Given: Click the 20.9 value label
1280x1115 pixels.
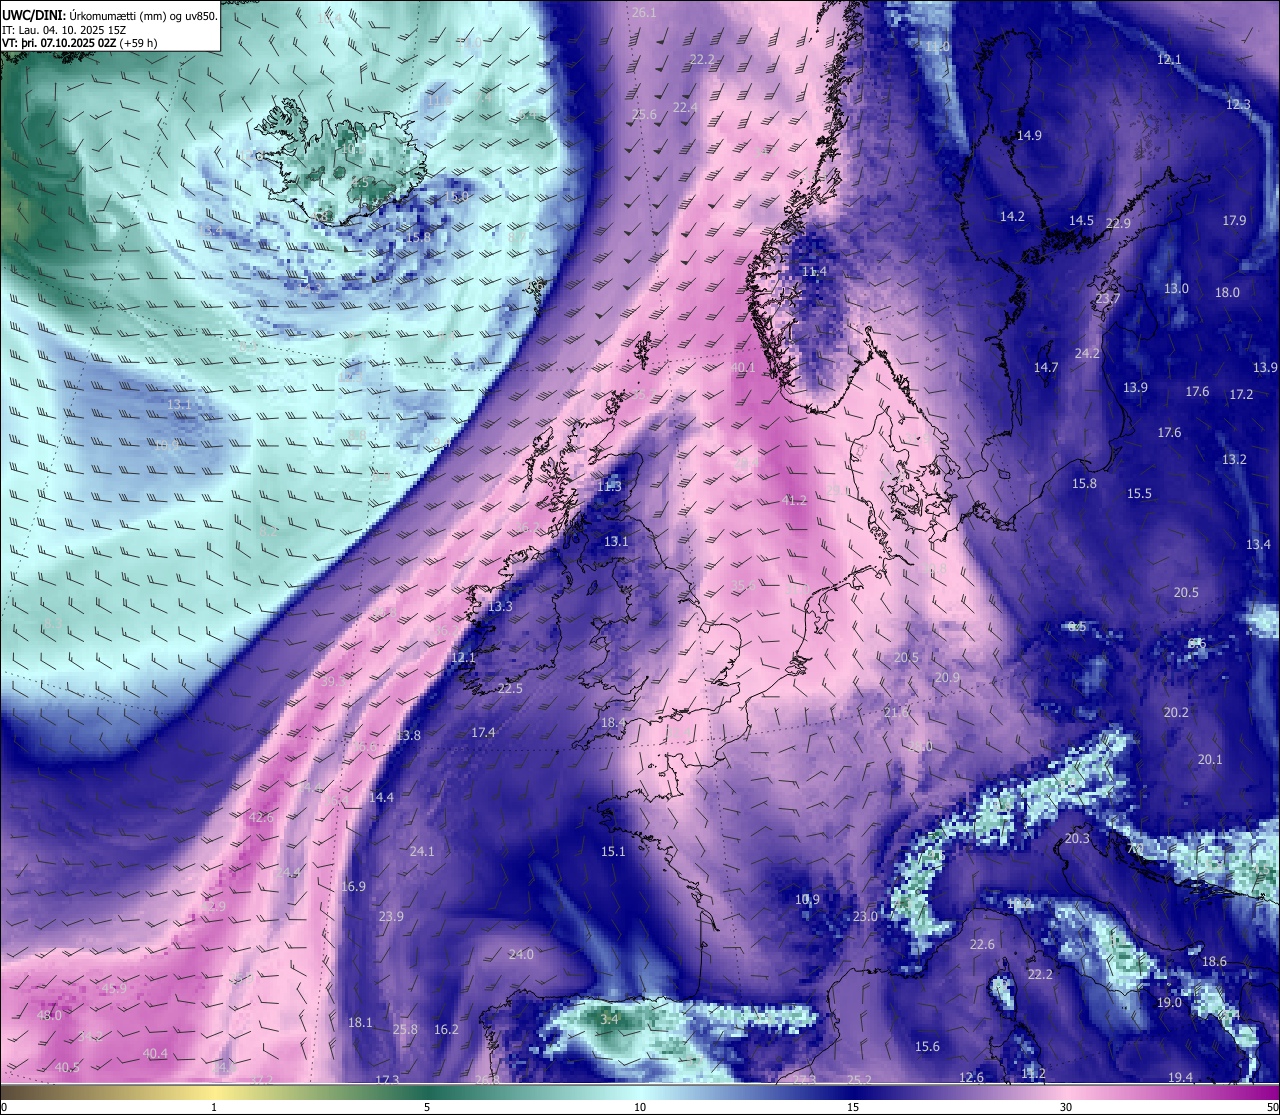Looking at the screenshot, I should [947, 678].
